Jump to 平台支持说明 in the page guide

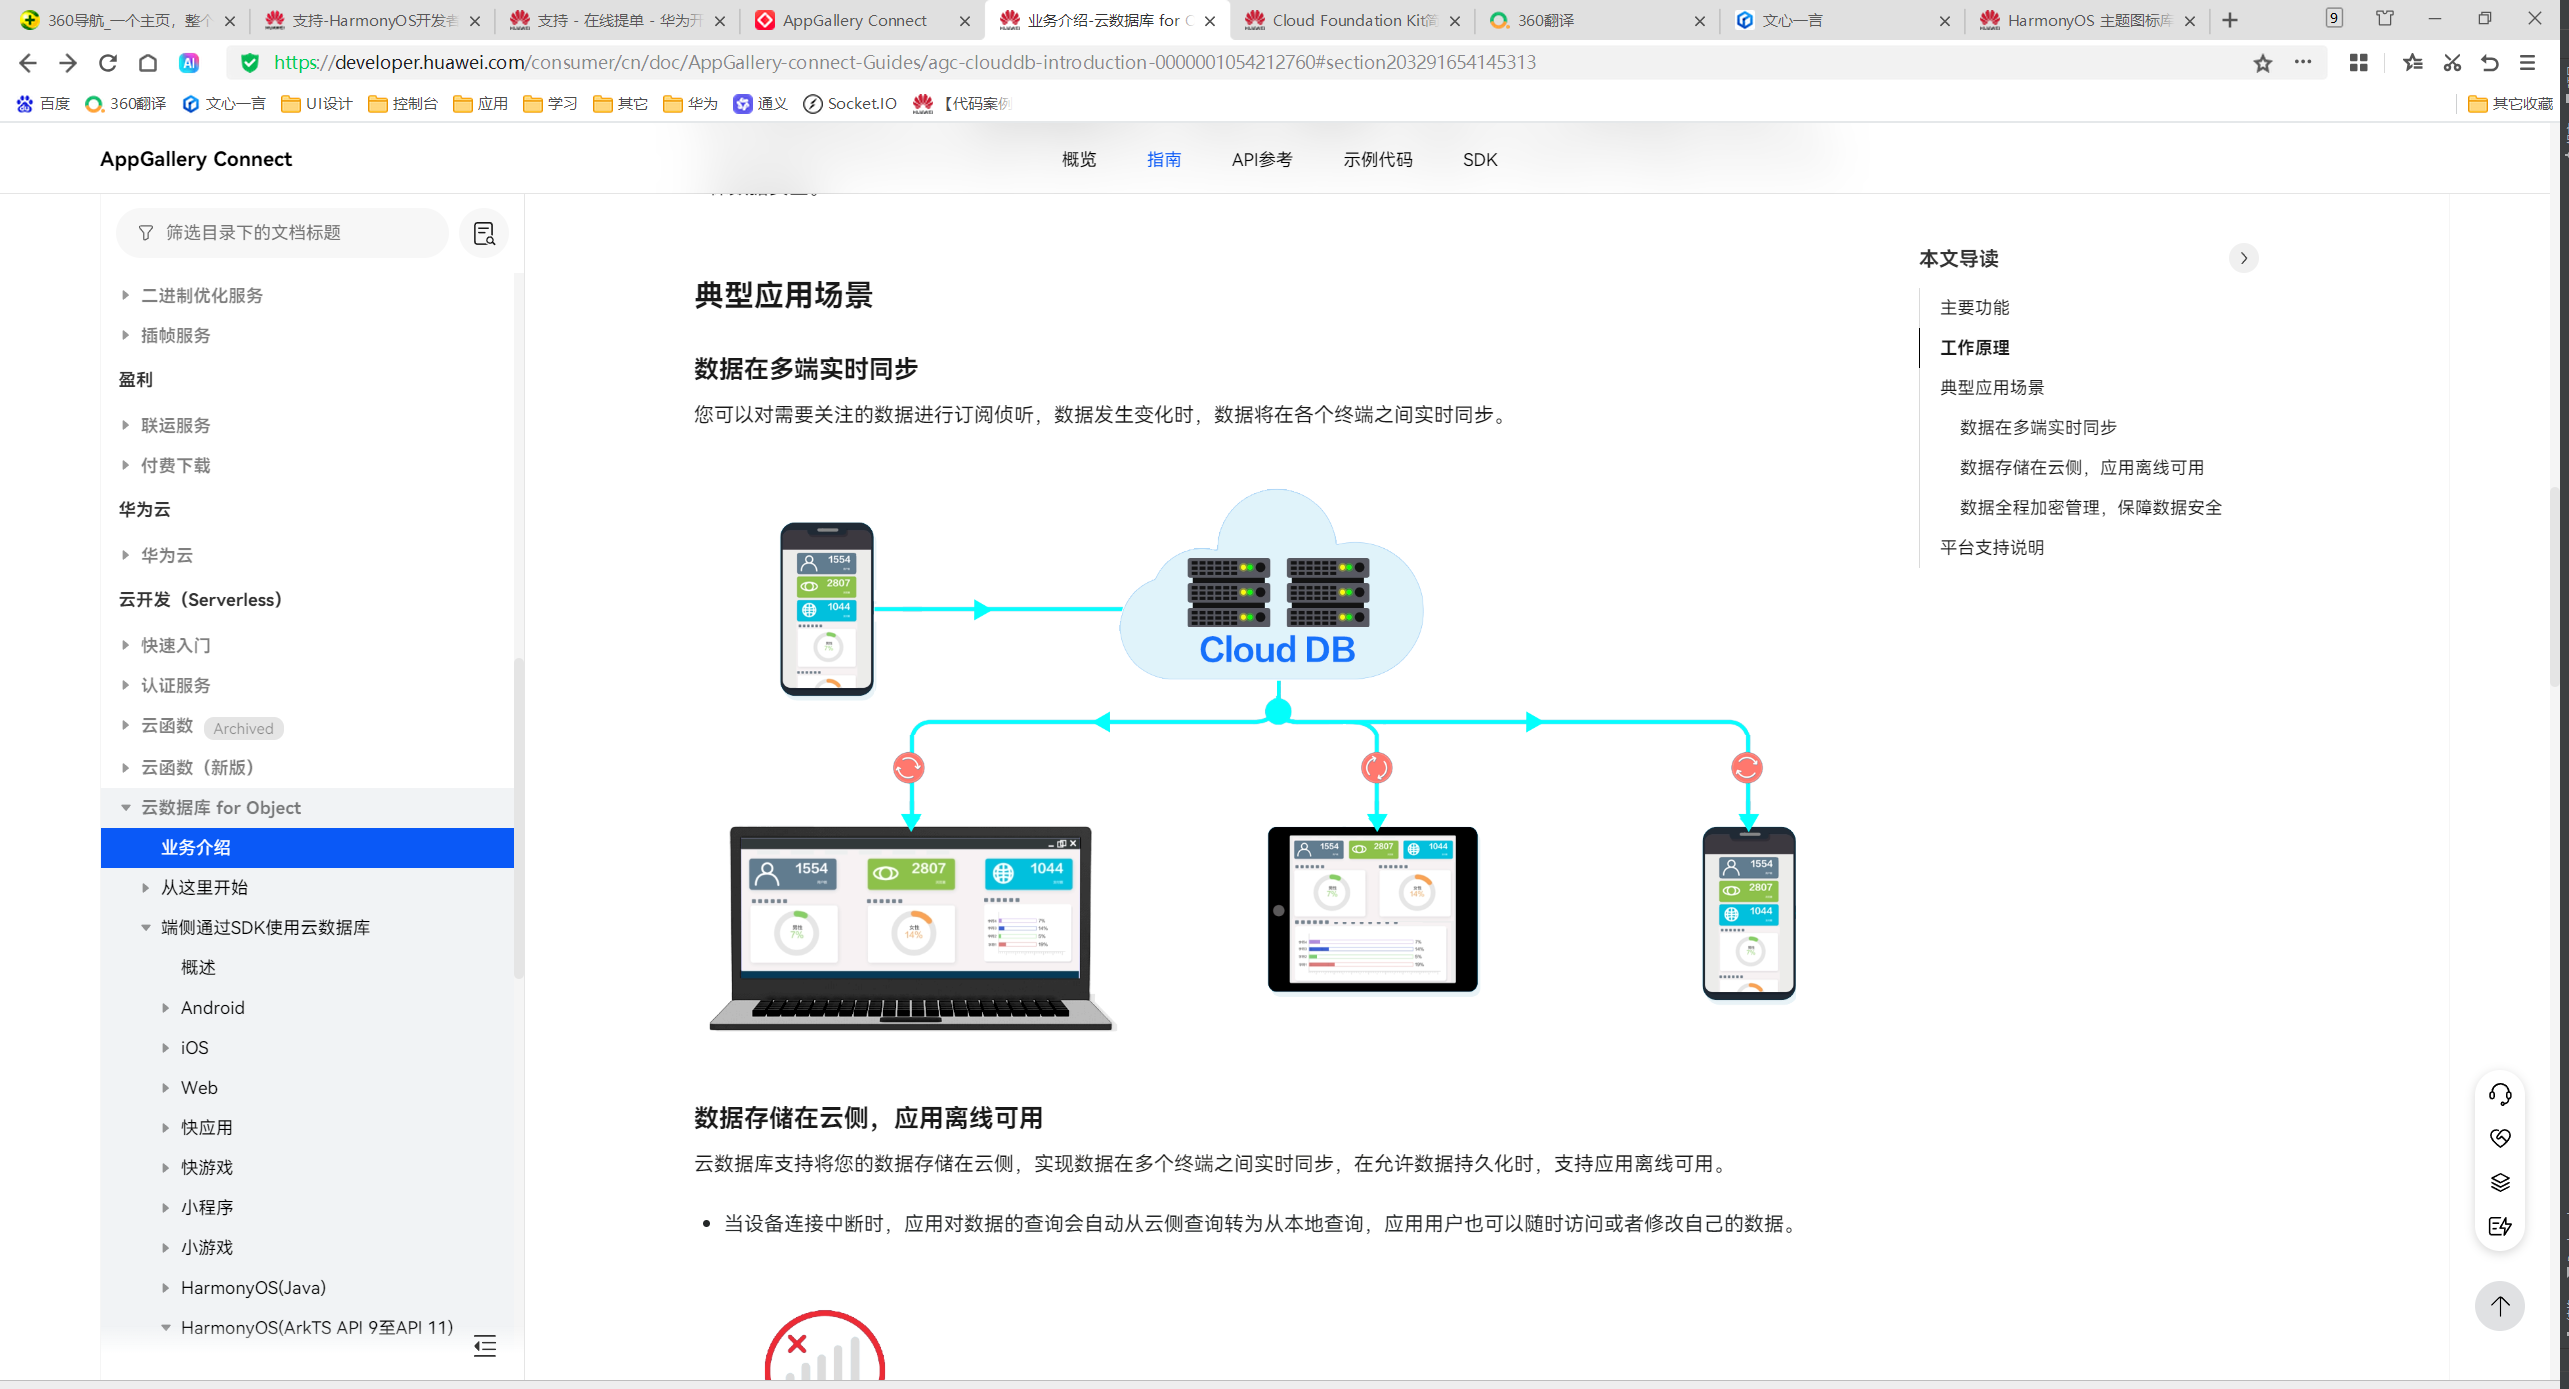(1992, 547)
